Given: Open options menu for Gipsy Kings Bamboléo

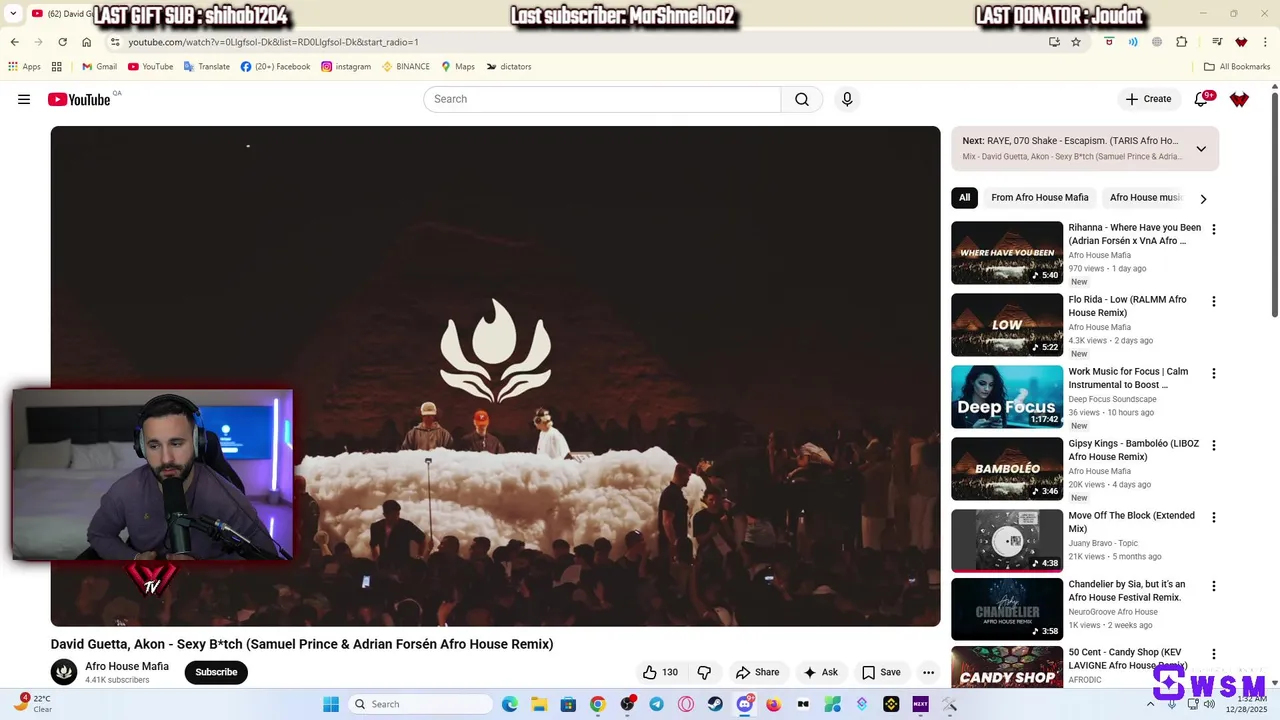Looking at the screenshot, I should [x=1214, y=445].
